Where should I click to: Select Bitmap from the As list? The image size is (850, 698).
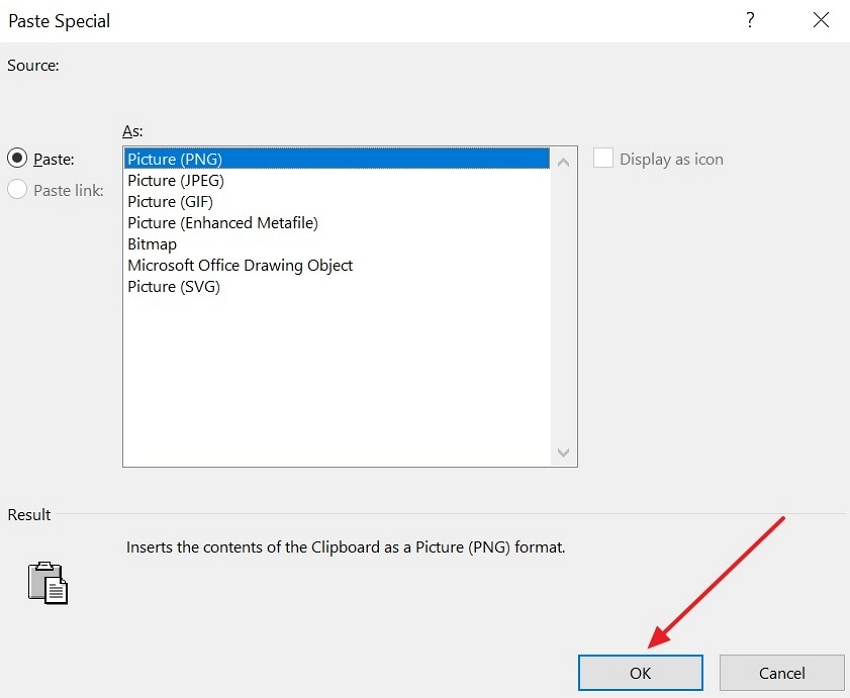coord(151,244)
